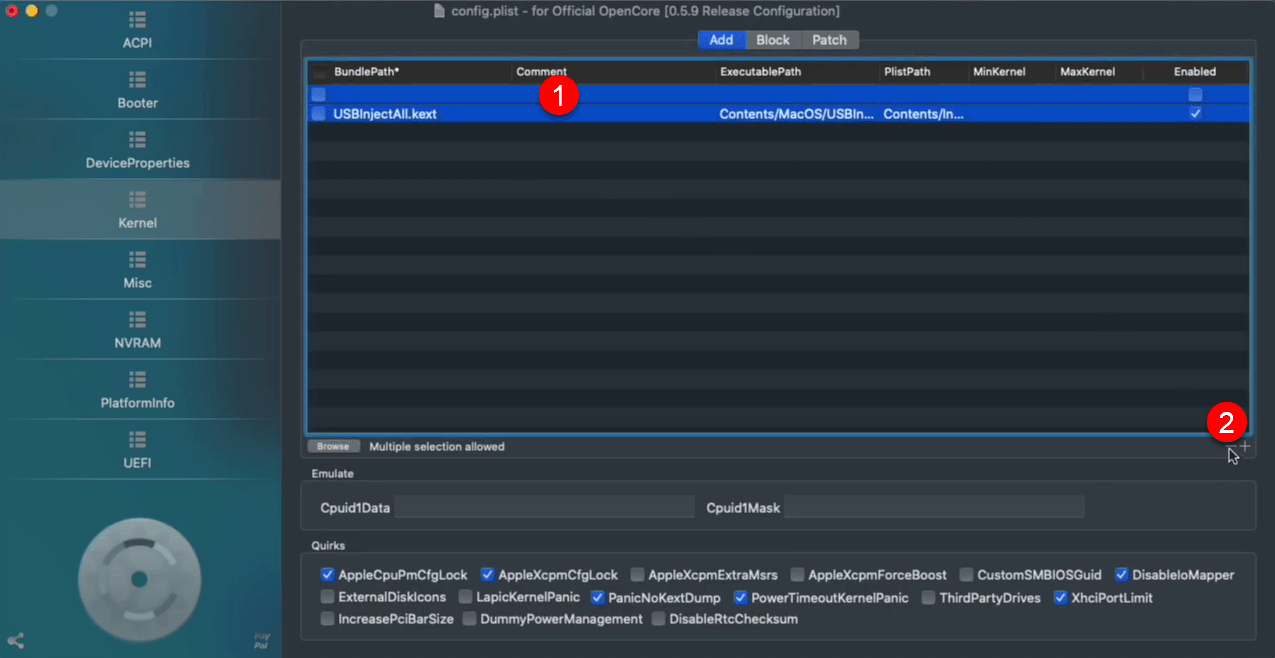This screenshot has height=658, width=1275.
Task: Open the Misc sidebar section
Action: pyautogui.click(x=138, y=271)
